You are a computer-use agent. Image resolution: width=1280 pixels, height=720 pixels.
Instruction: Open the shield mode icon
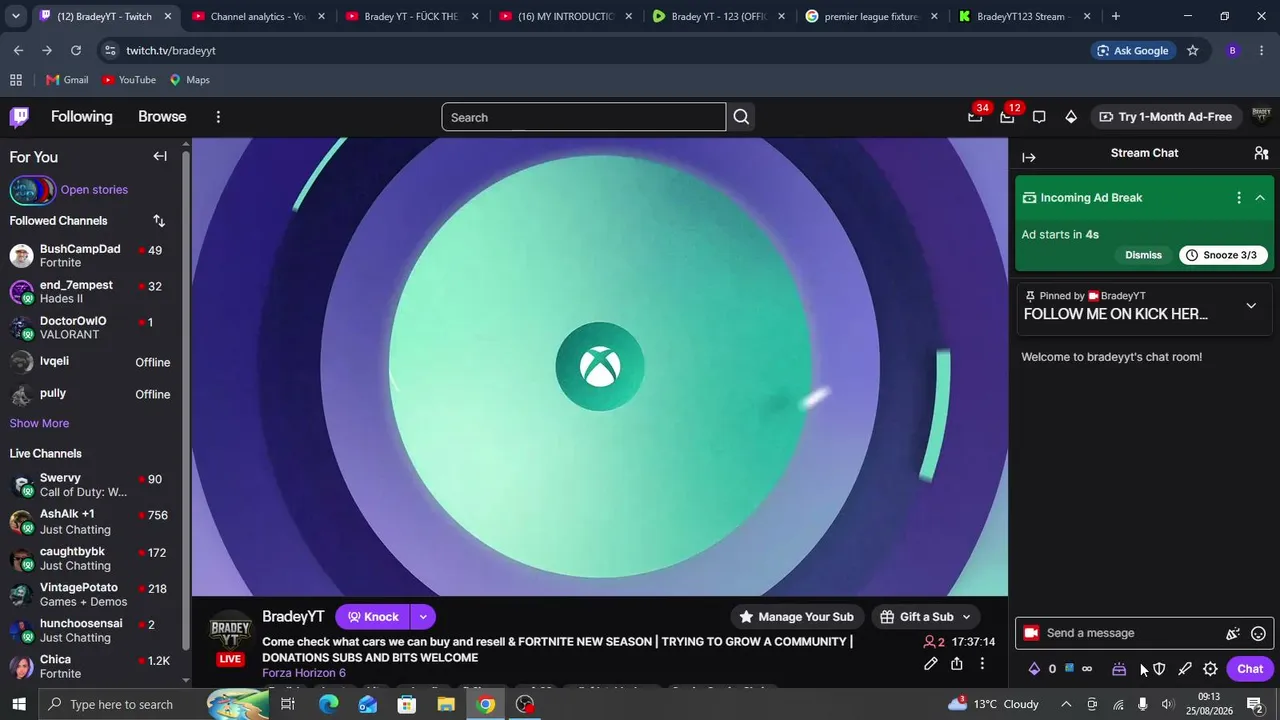point(1159,669)
